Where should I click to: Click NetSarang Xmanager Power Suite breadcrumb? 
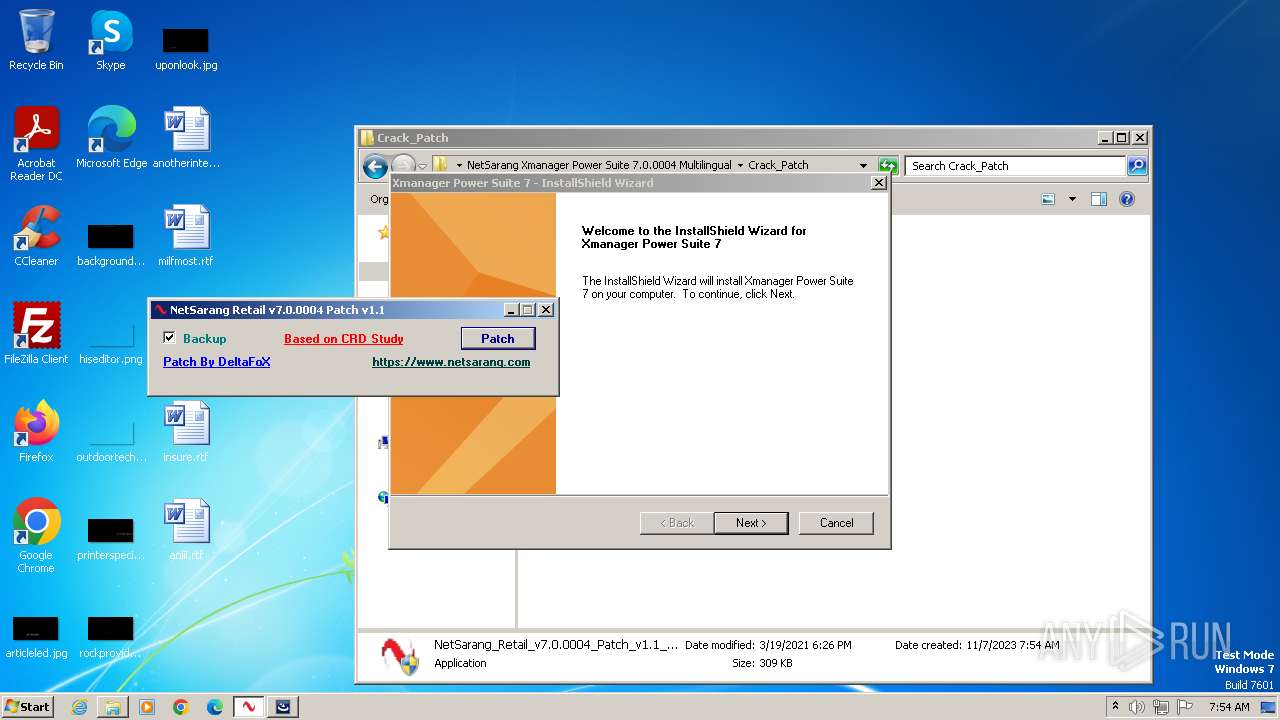pyautogui.click(x=599, y=165)
